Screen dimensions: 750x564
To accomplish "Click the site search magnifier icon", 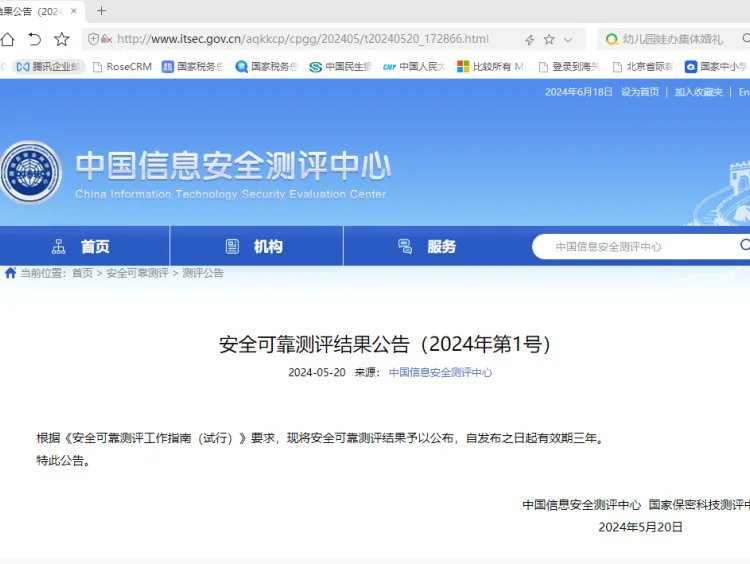I will [x=745, y=245].
